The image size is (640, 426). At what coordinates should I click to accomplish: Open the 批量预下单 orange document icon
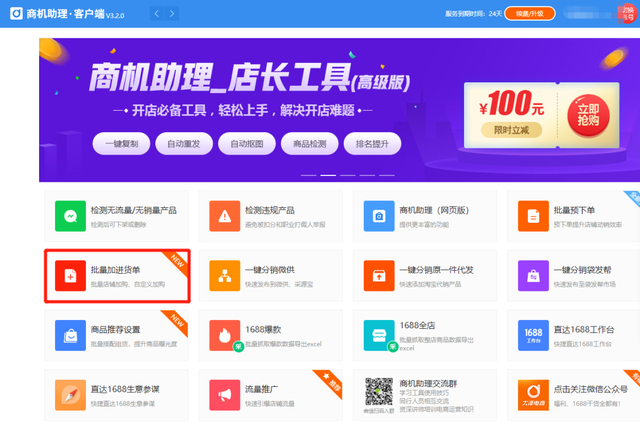[x=533, y=216]
